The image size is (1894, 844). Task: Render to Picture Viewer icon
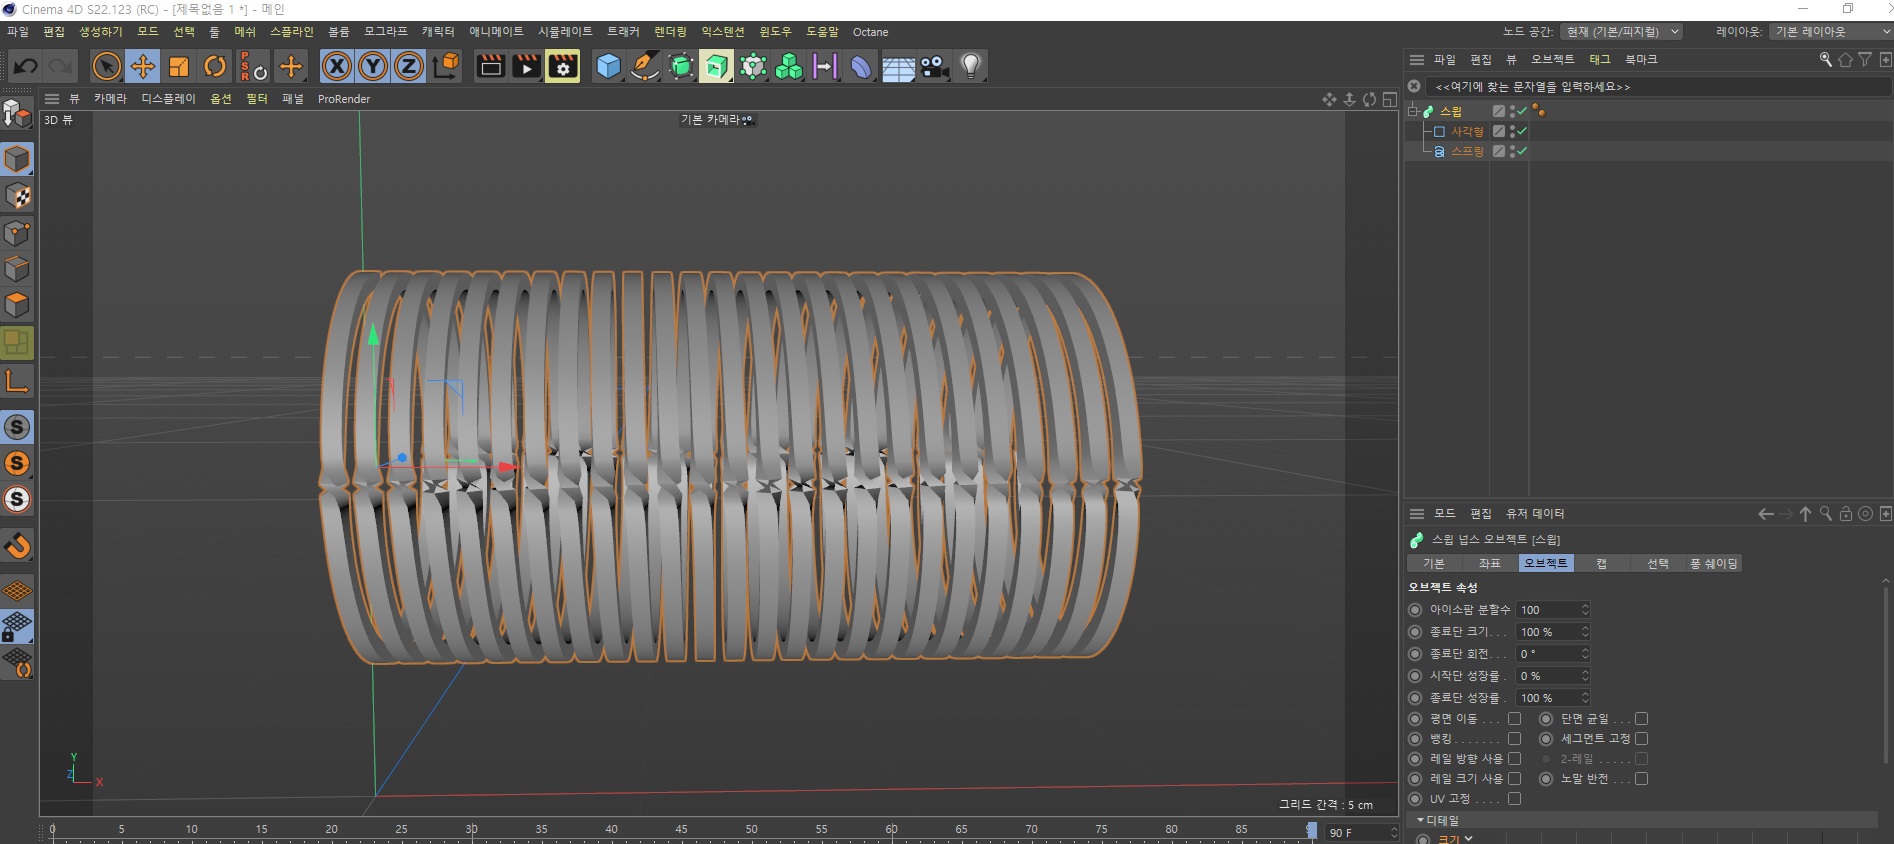[x=527, y=67]
